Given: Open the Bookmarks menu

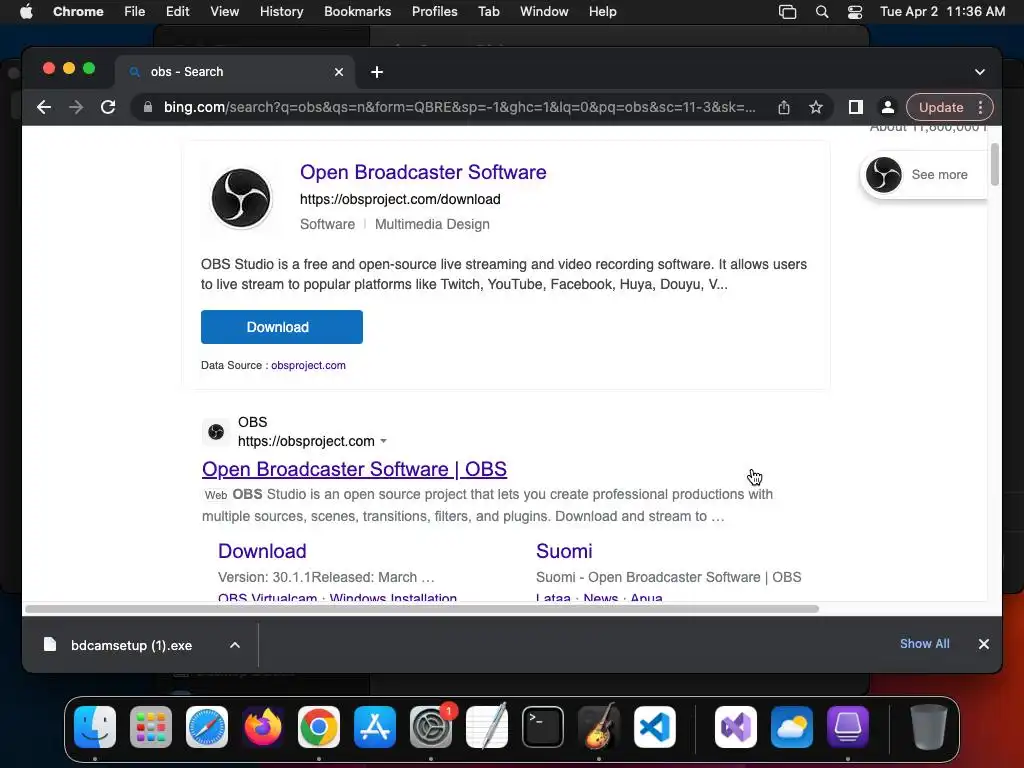Looking at the screenshot, I should point(357,12).
